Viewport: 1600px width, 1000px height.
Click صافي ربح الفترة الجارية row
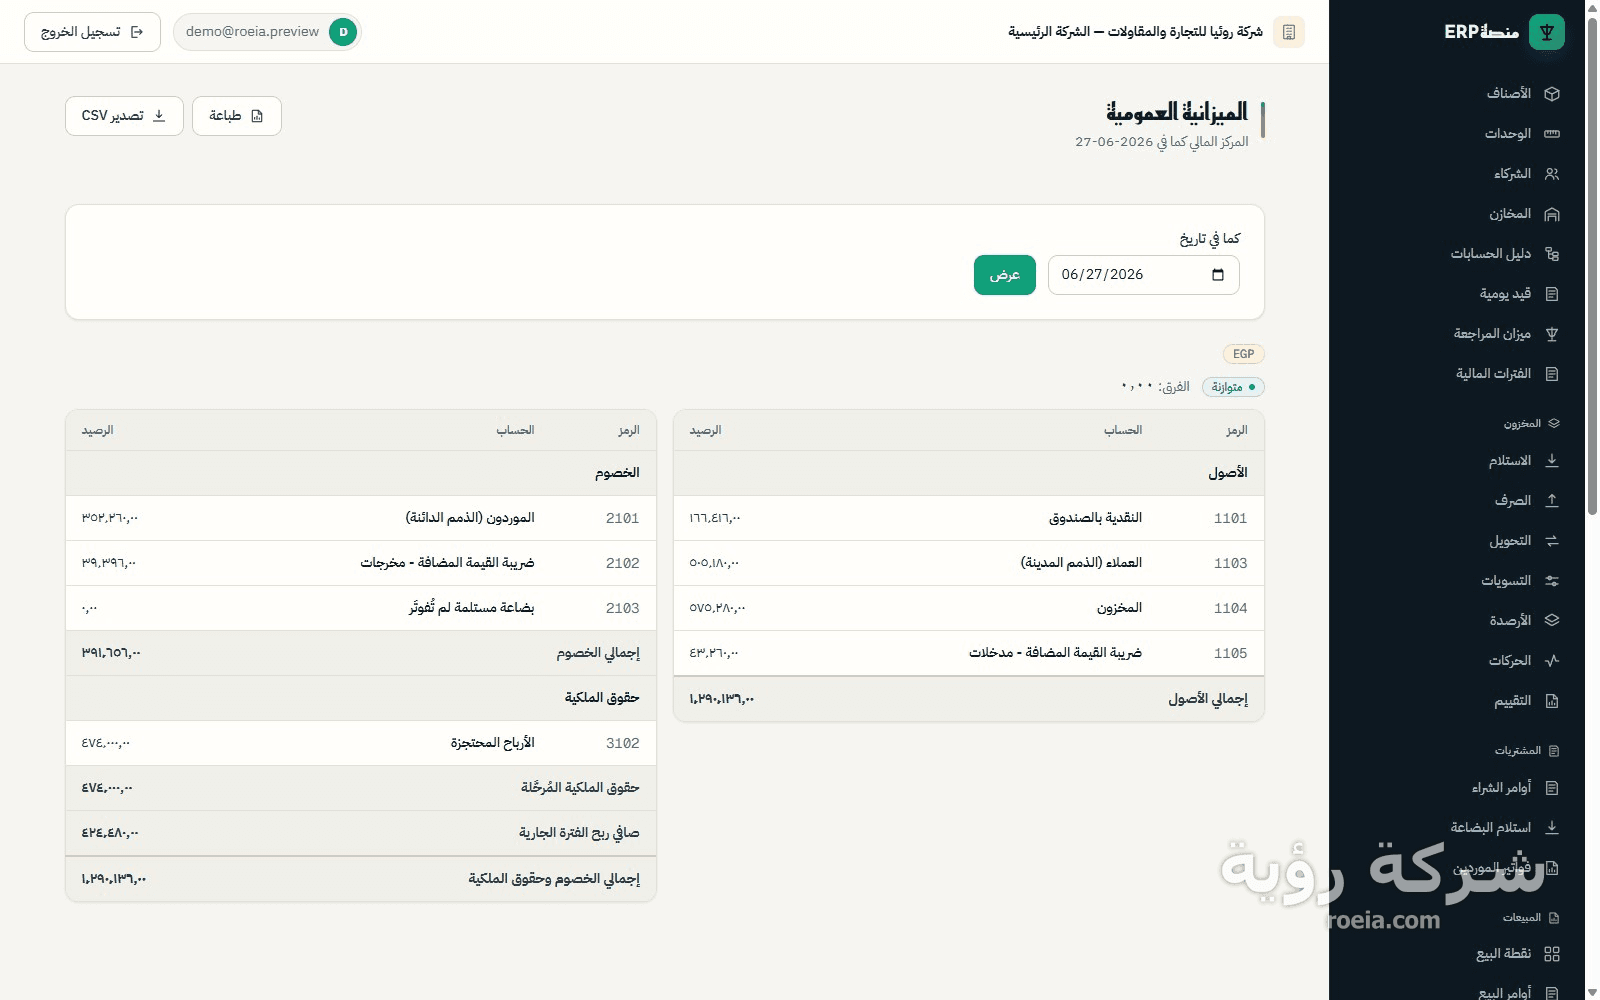361,833
